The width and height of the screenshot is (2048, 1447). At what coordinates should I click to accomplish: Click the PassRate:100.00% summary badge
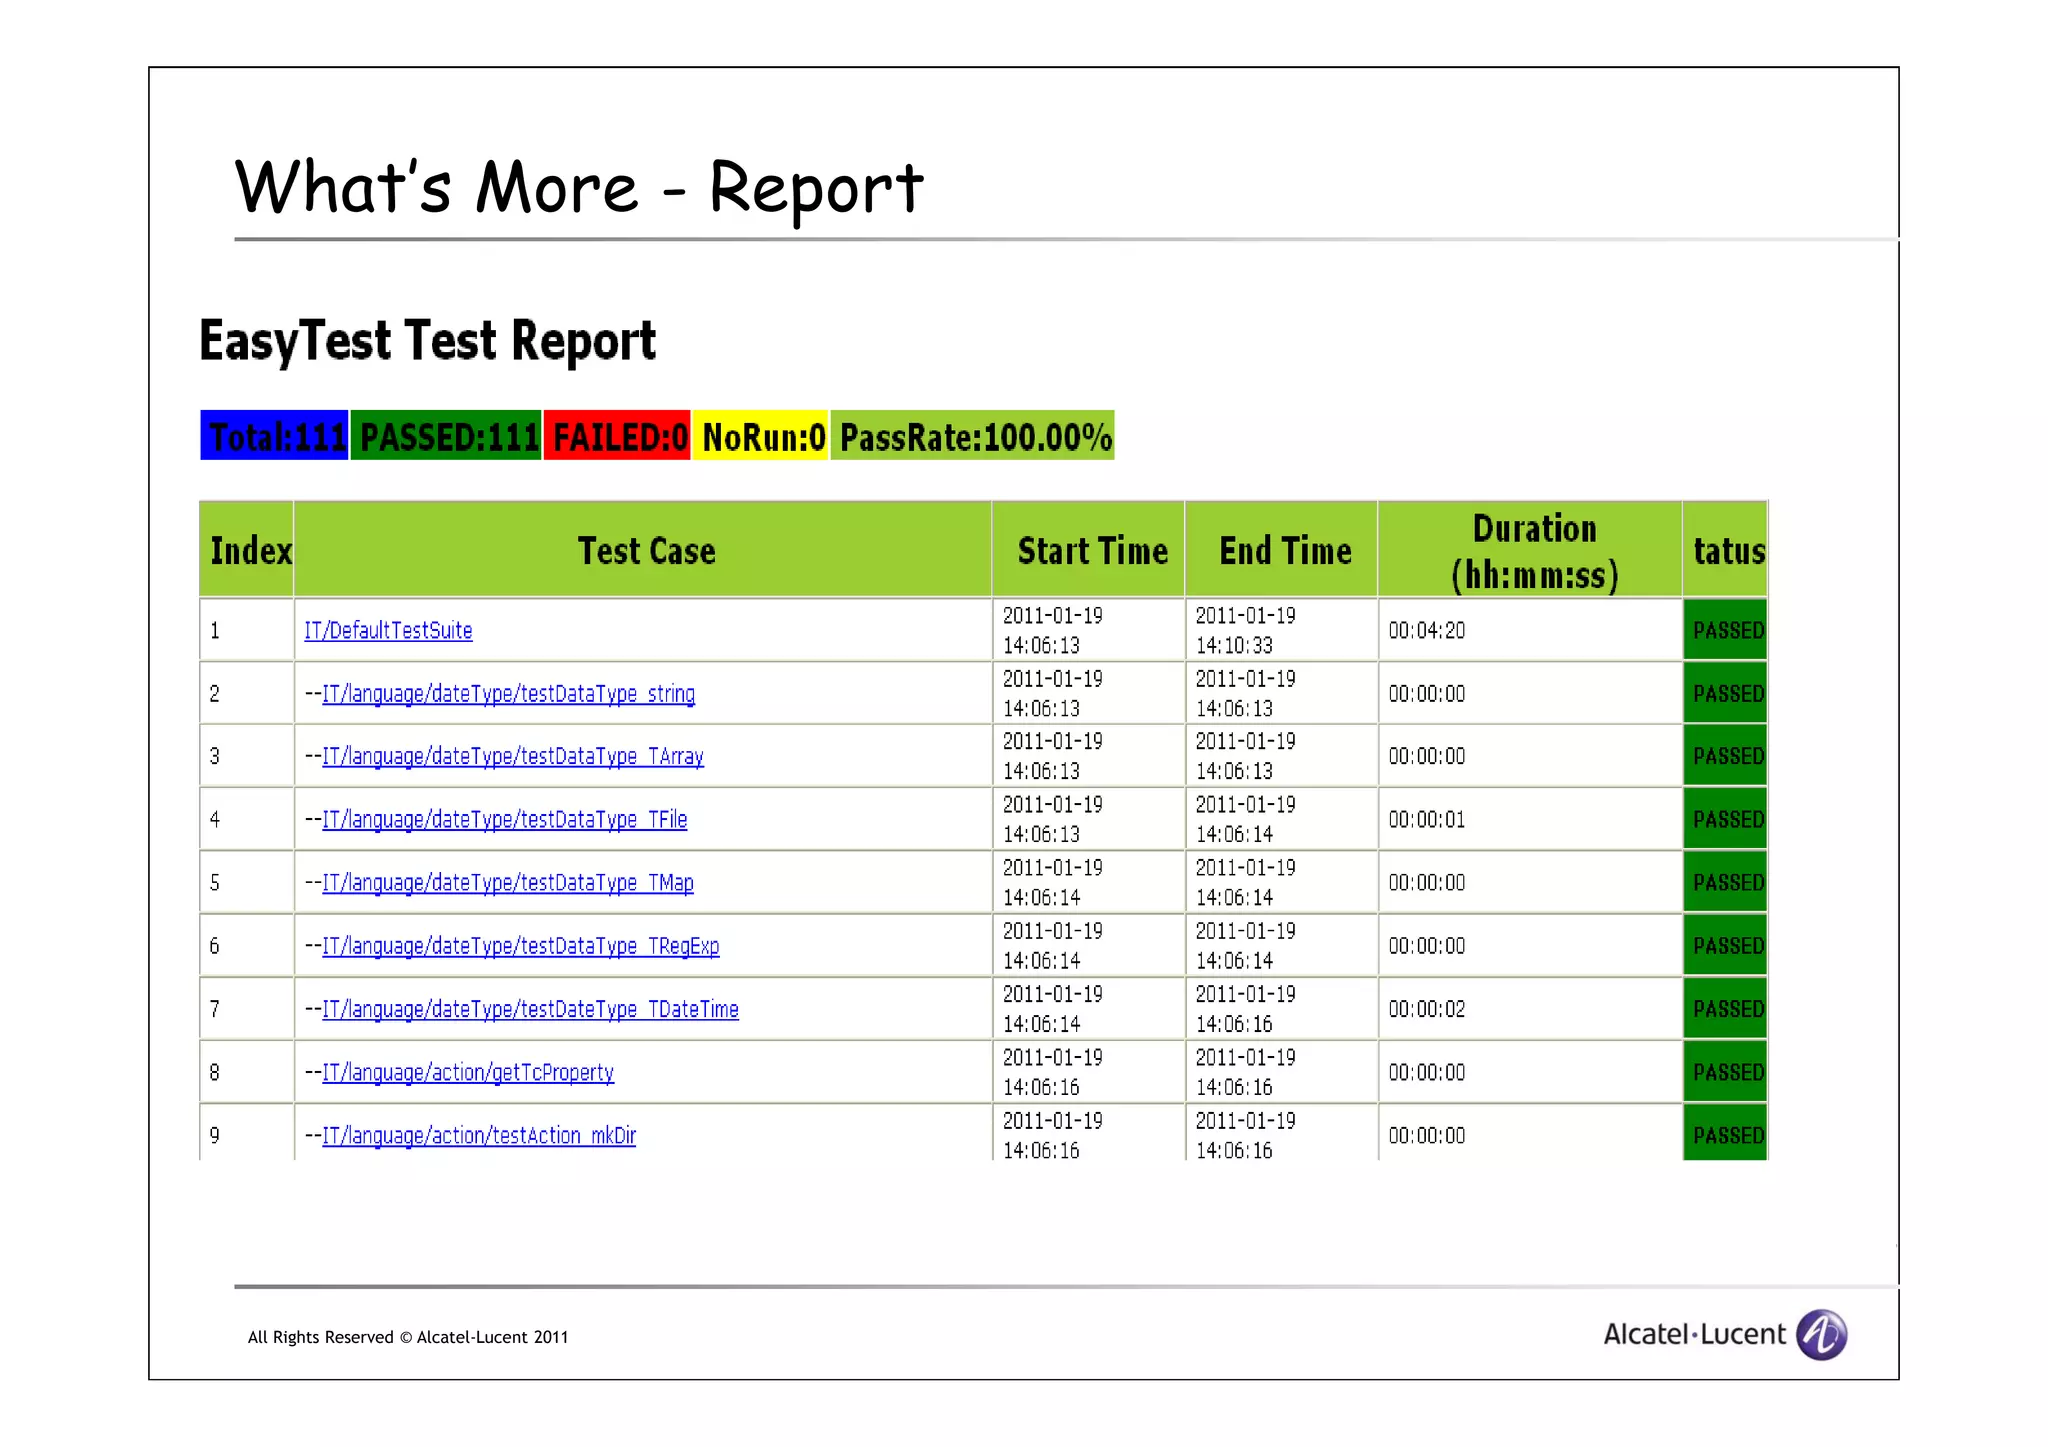click(x=972, y=435)
